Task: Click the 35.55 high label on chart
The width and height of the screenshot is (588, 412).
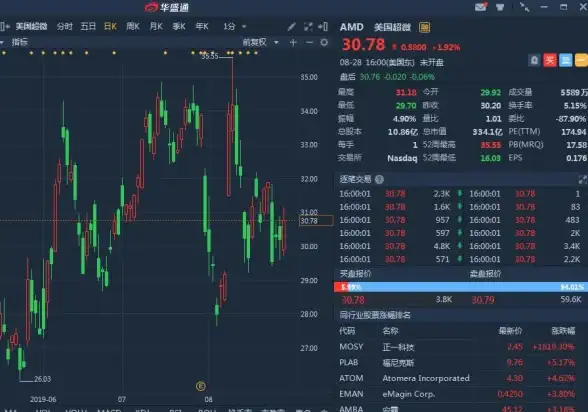Action: (210, 56)
